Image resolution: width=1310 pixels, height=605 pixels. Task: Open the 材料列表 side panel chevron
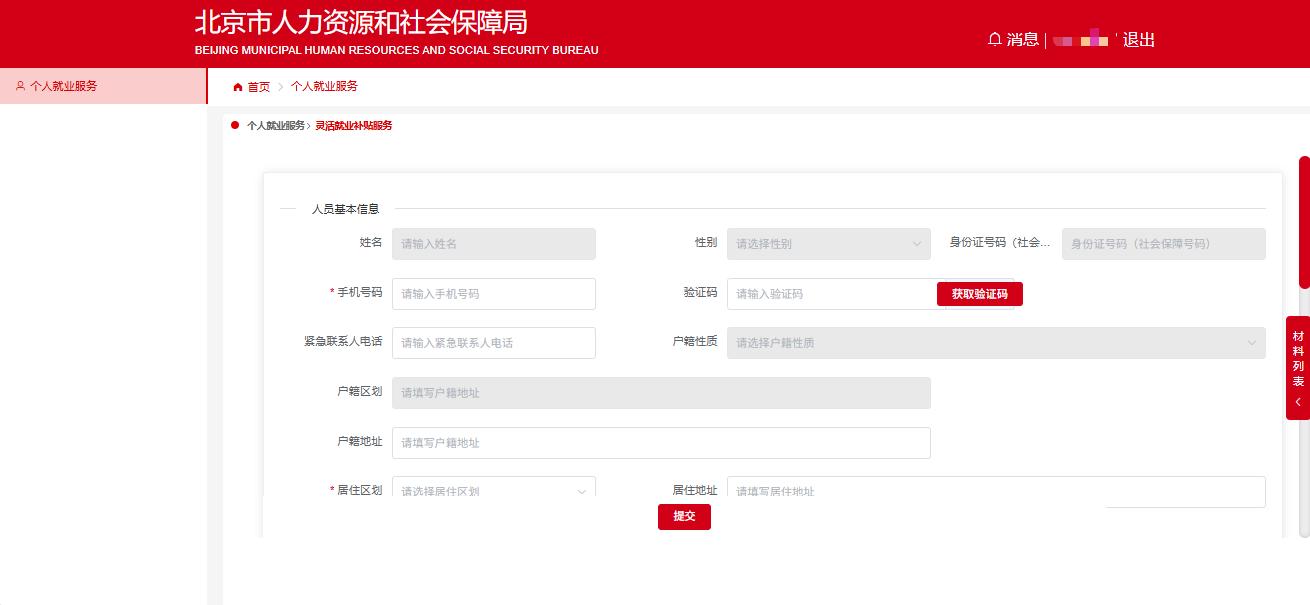(1297, 401)
